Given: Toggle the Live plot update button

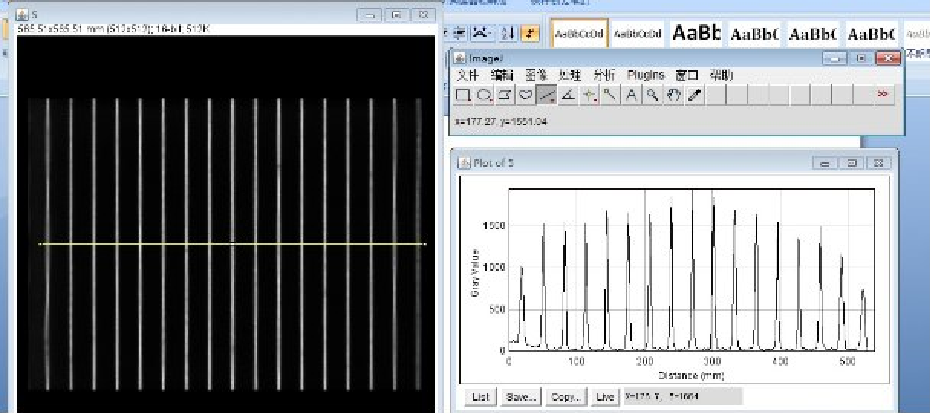Looking at the screenshot, I should click(604, 397).
